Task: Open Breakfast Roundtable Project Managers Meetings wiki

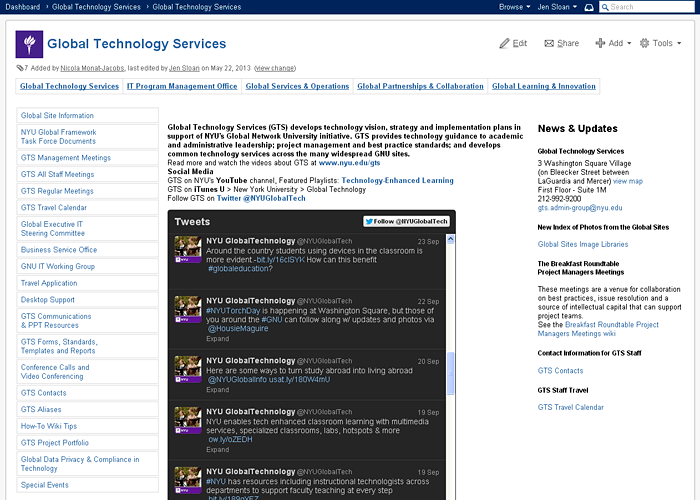Action: [598, 329]
